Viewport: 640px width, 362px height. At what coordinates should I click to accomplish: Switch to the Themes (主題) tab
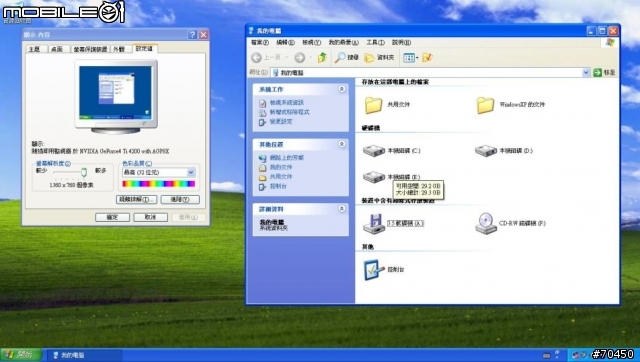[35, 49]
